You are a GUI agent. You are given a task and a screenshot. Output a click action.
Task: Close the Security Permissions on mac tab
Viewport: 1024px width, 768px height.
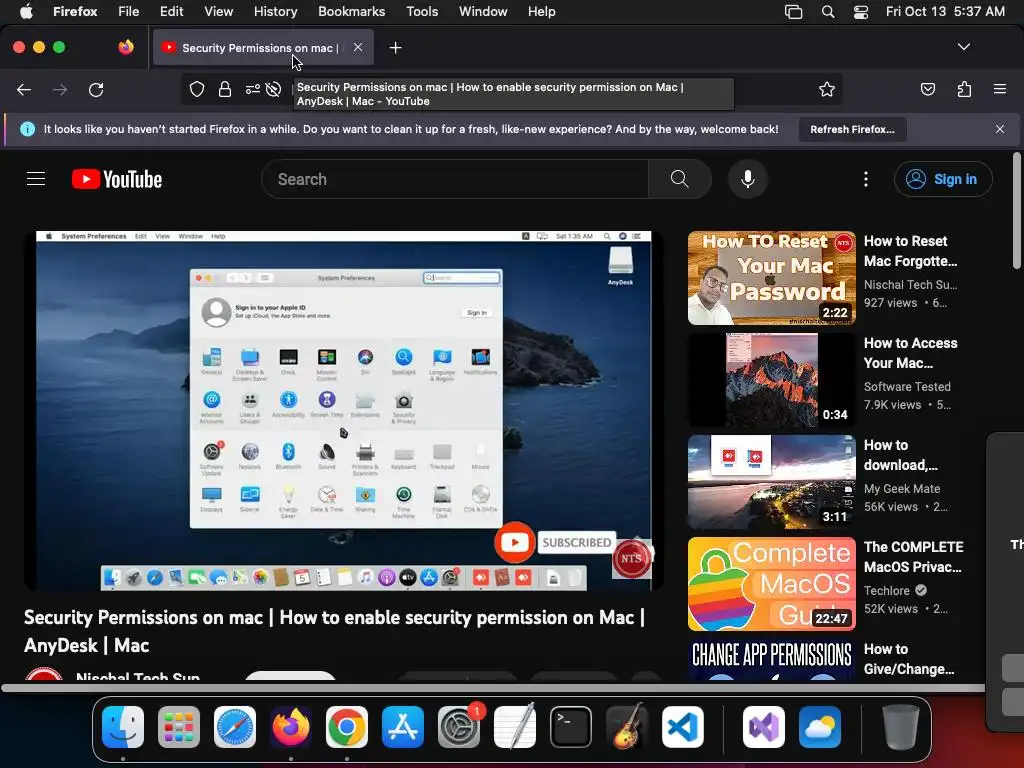pyautogui.click(x=358, y=47)
